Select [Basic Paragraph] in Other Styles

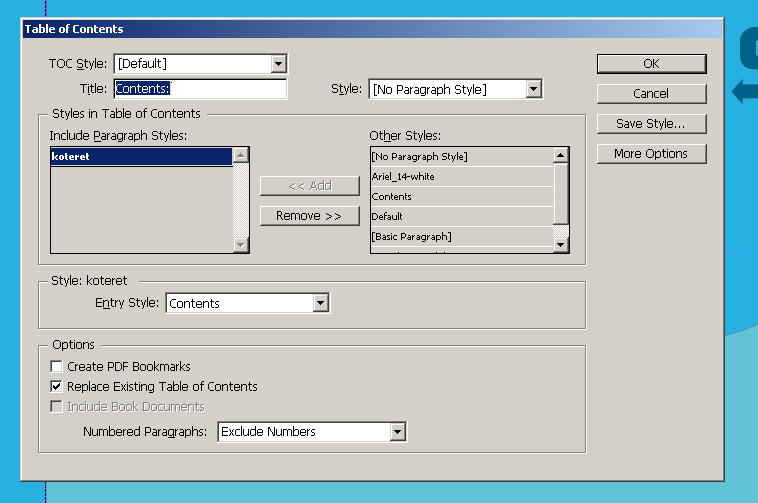[x=462, y=237]
